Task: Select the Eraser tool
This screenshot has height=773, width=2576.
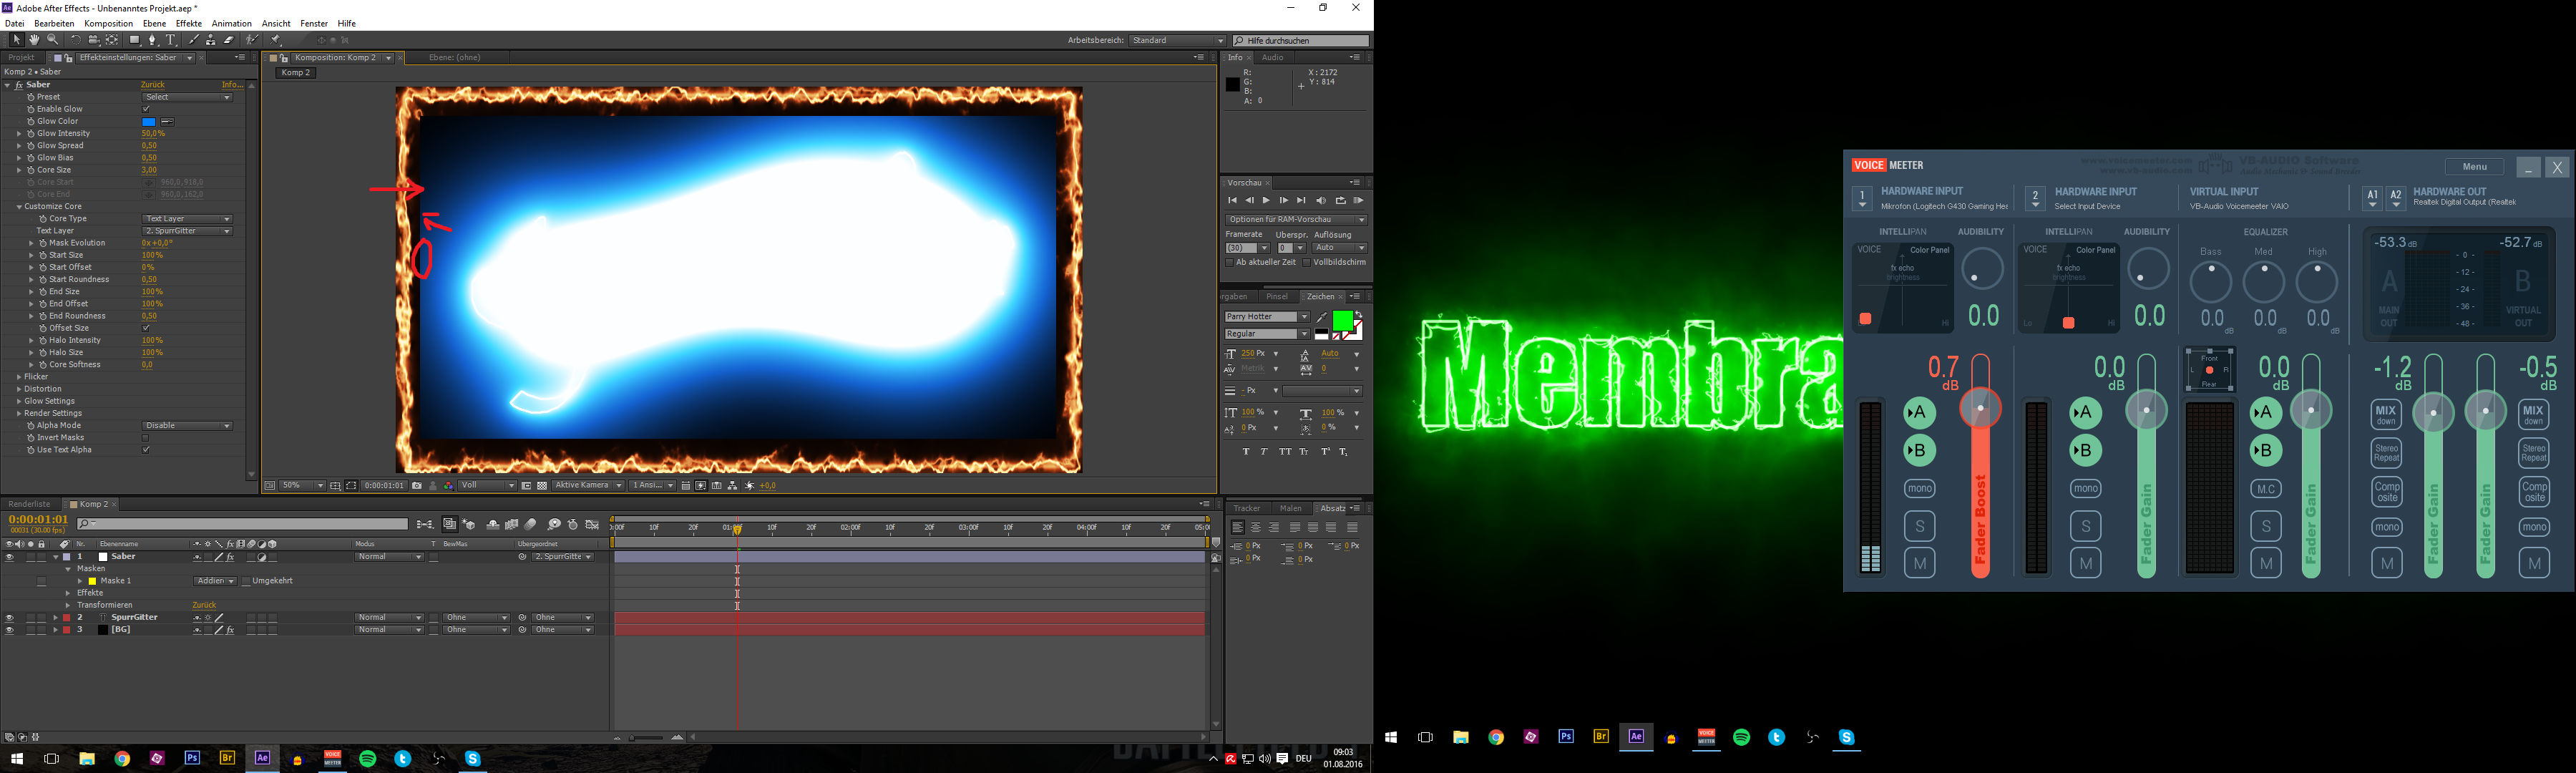Action: pyautogui.click(x=229, y=40)
